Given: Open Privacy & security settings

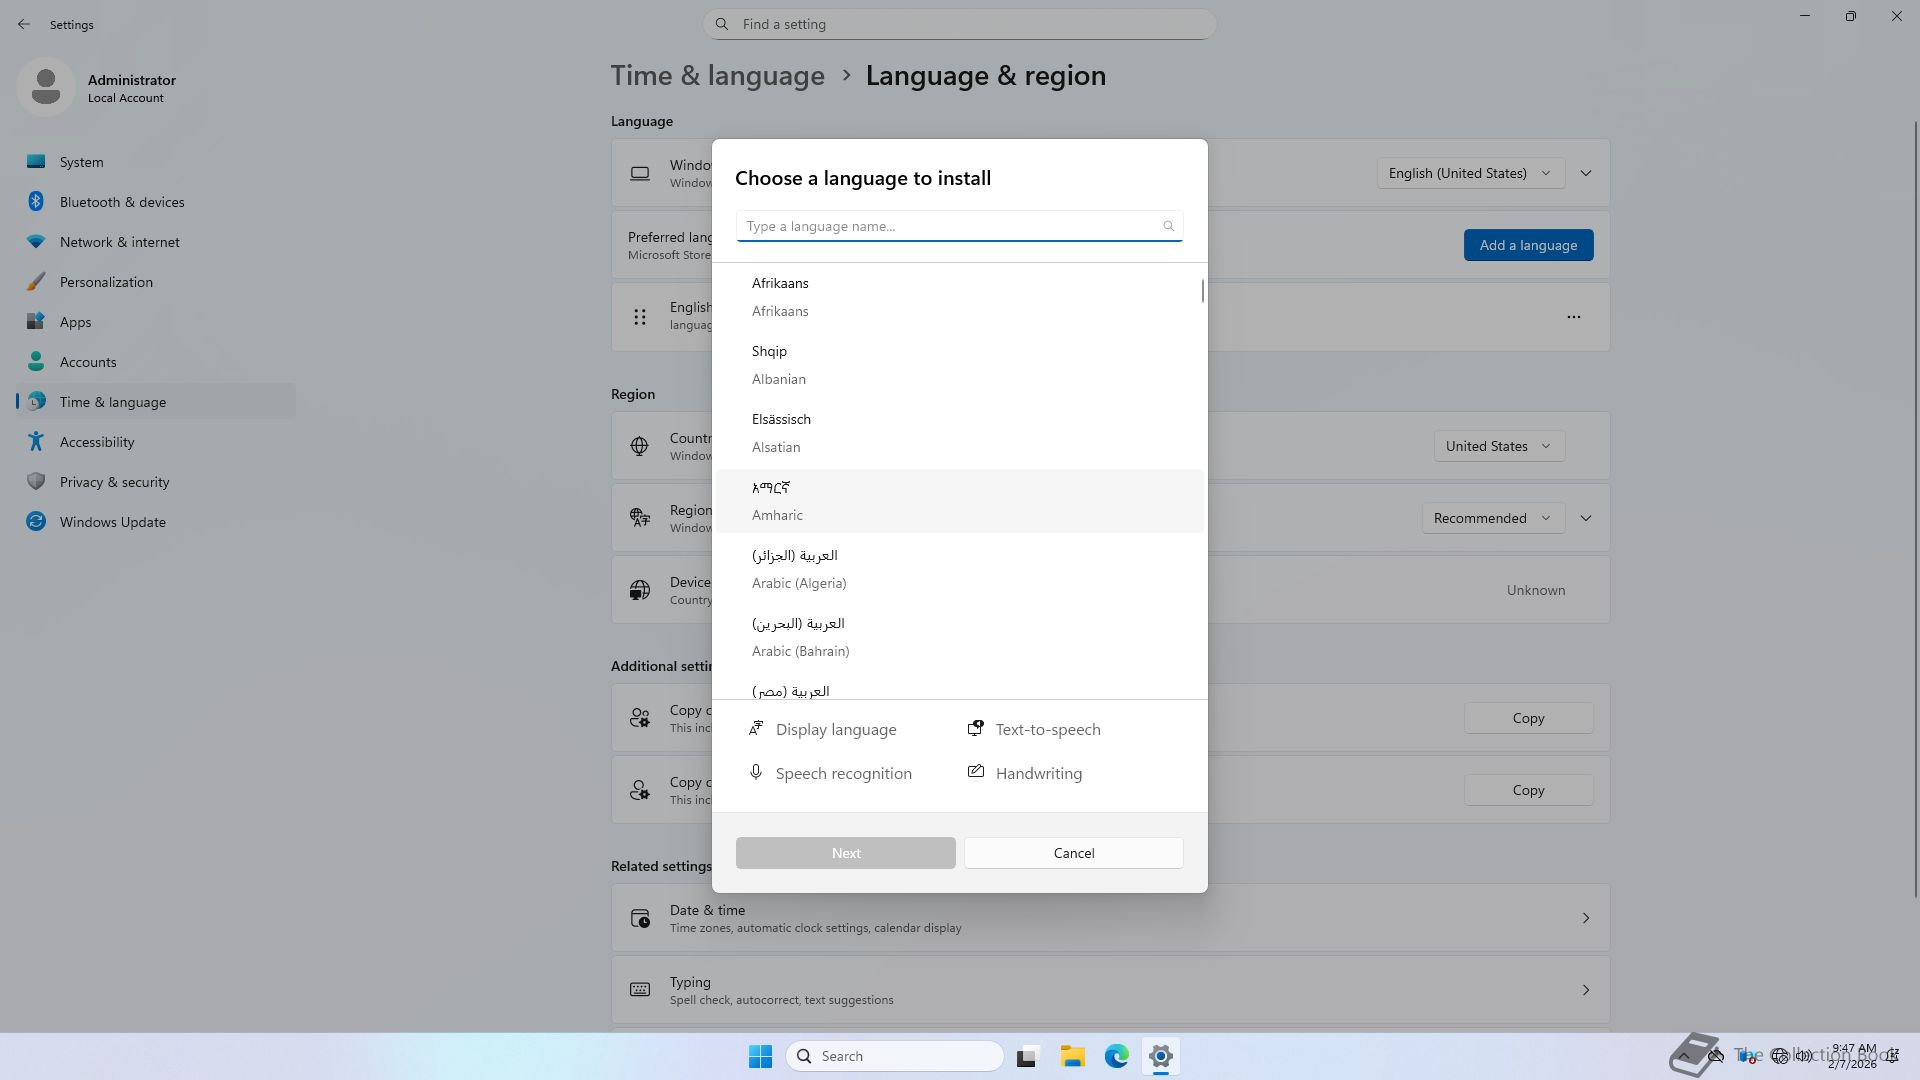Looking at the screenshot, I should point(114,482).
